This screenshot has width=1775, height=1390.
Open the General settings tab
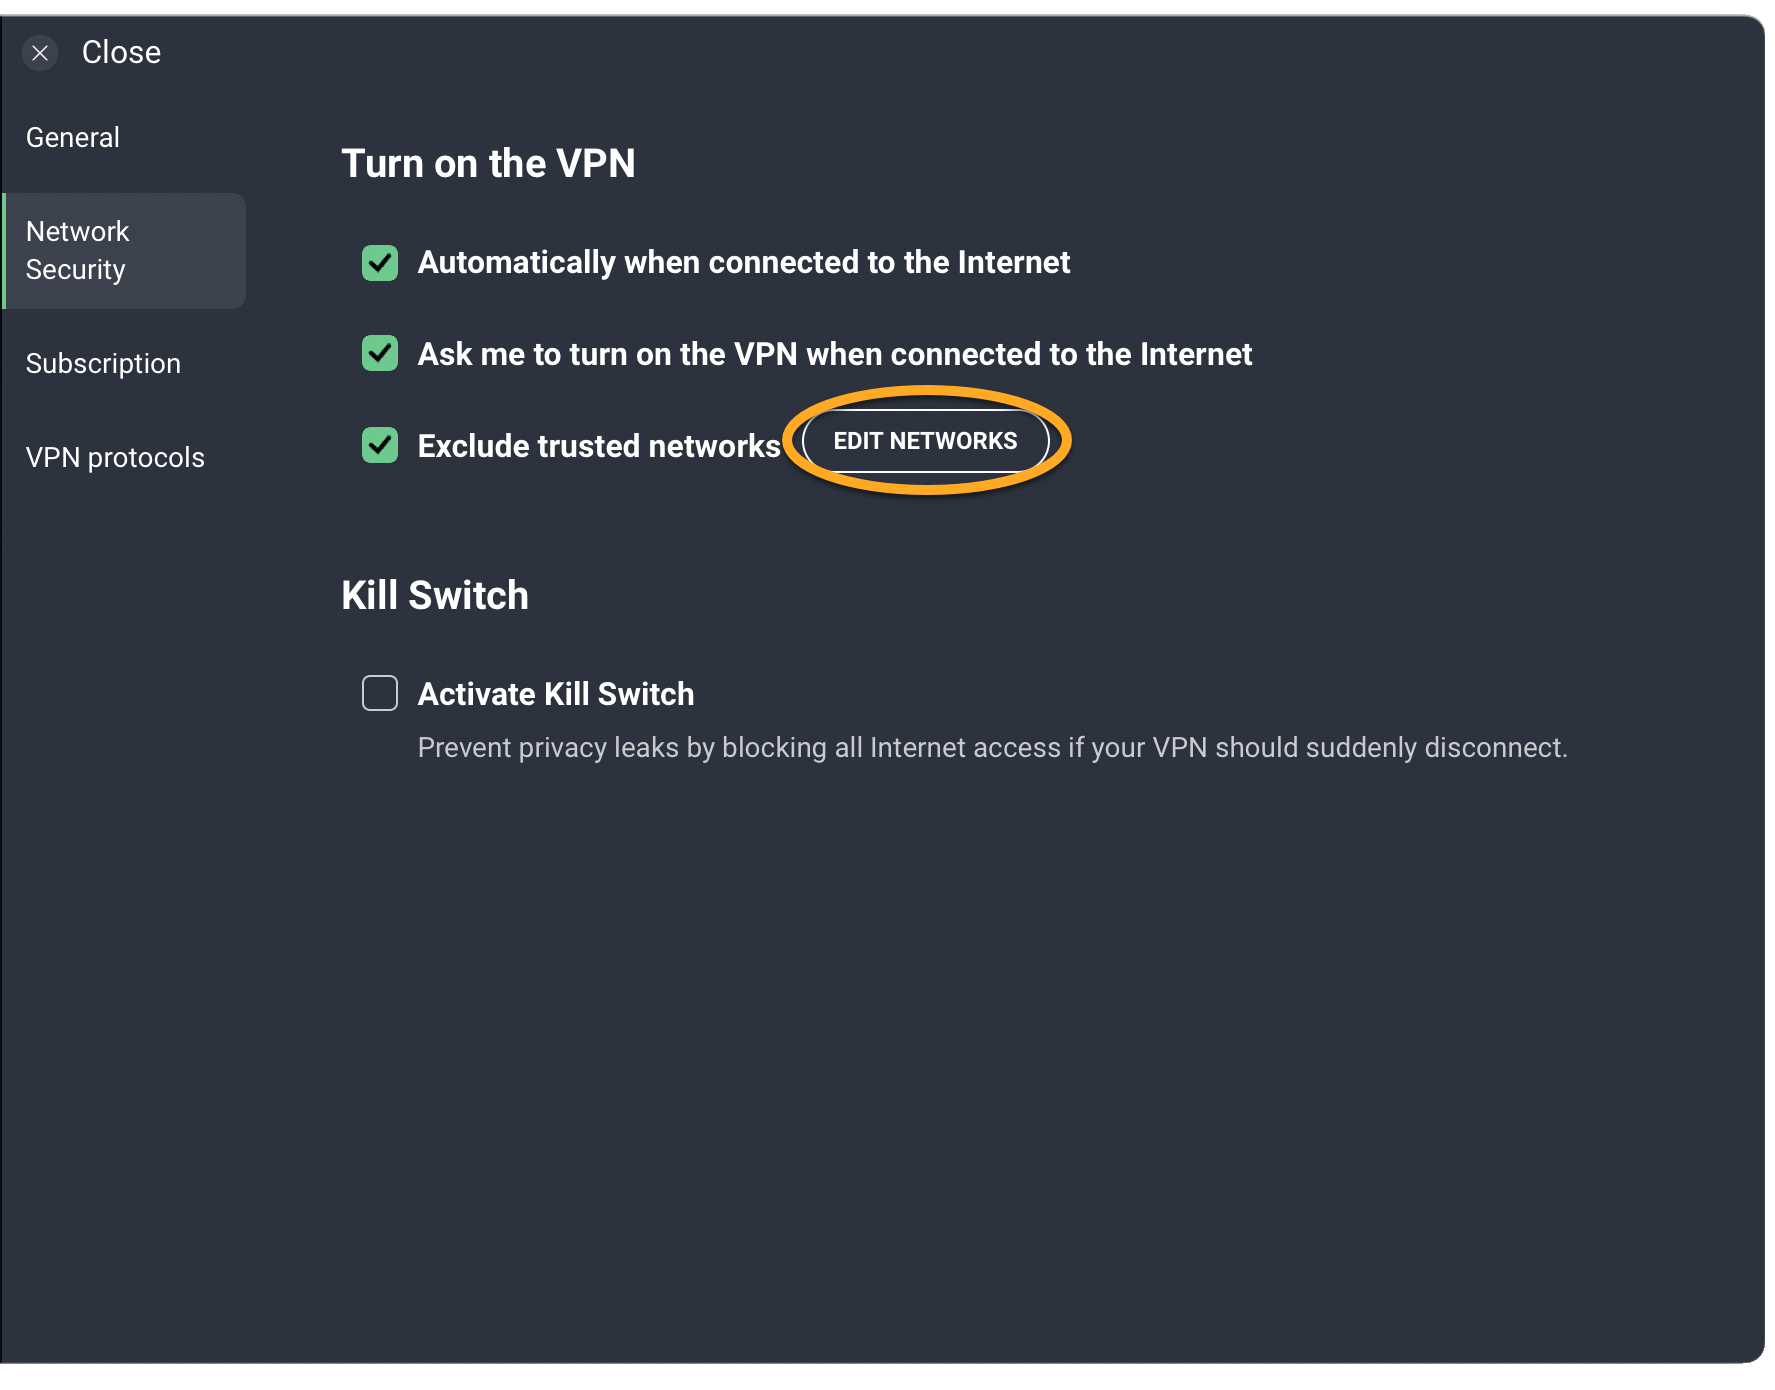coord(73,138)
